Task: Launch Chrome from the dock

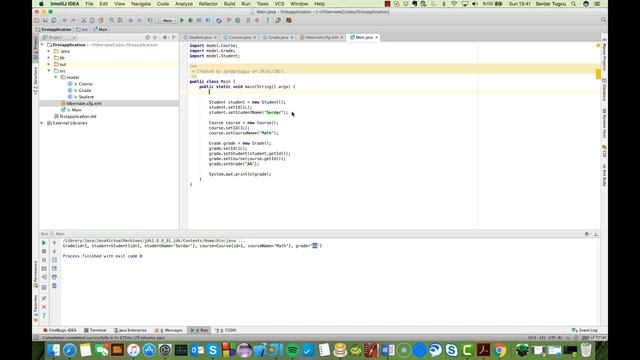Action: [500, 350]
